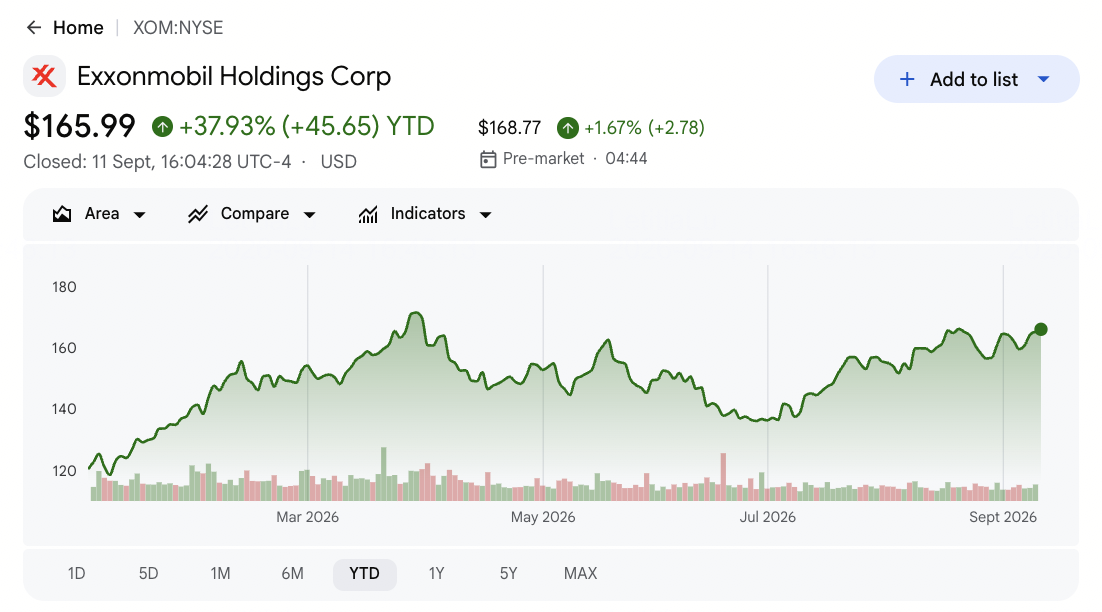Viewport: 1102px width, 612px height.
Task: Click the green up-arrow beside +37.93%
Action: [162, 127]
